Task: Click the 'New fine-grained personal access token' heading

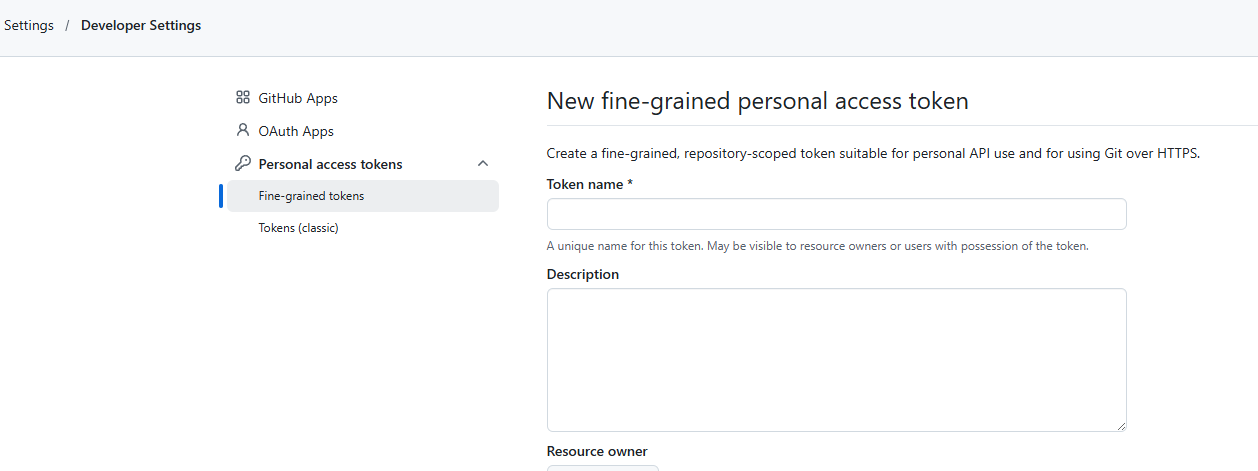Action: point(758,101)
